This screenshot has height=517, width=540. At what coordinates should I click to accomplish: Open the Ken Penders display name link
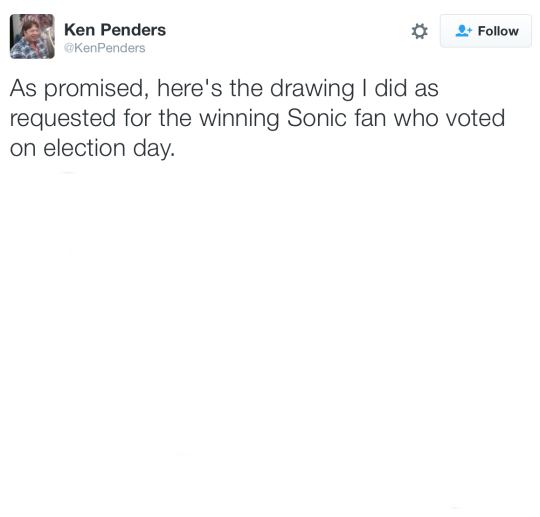115,30
